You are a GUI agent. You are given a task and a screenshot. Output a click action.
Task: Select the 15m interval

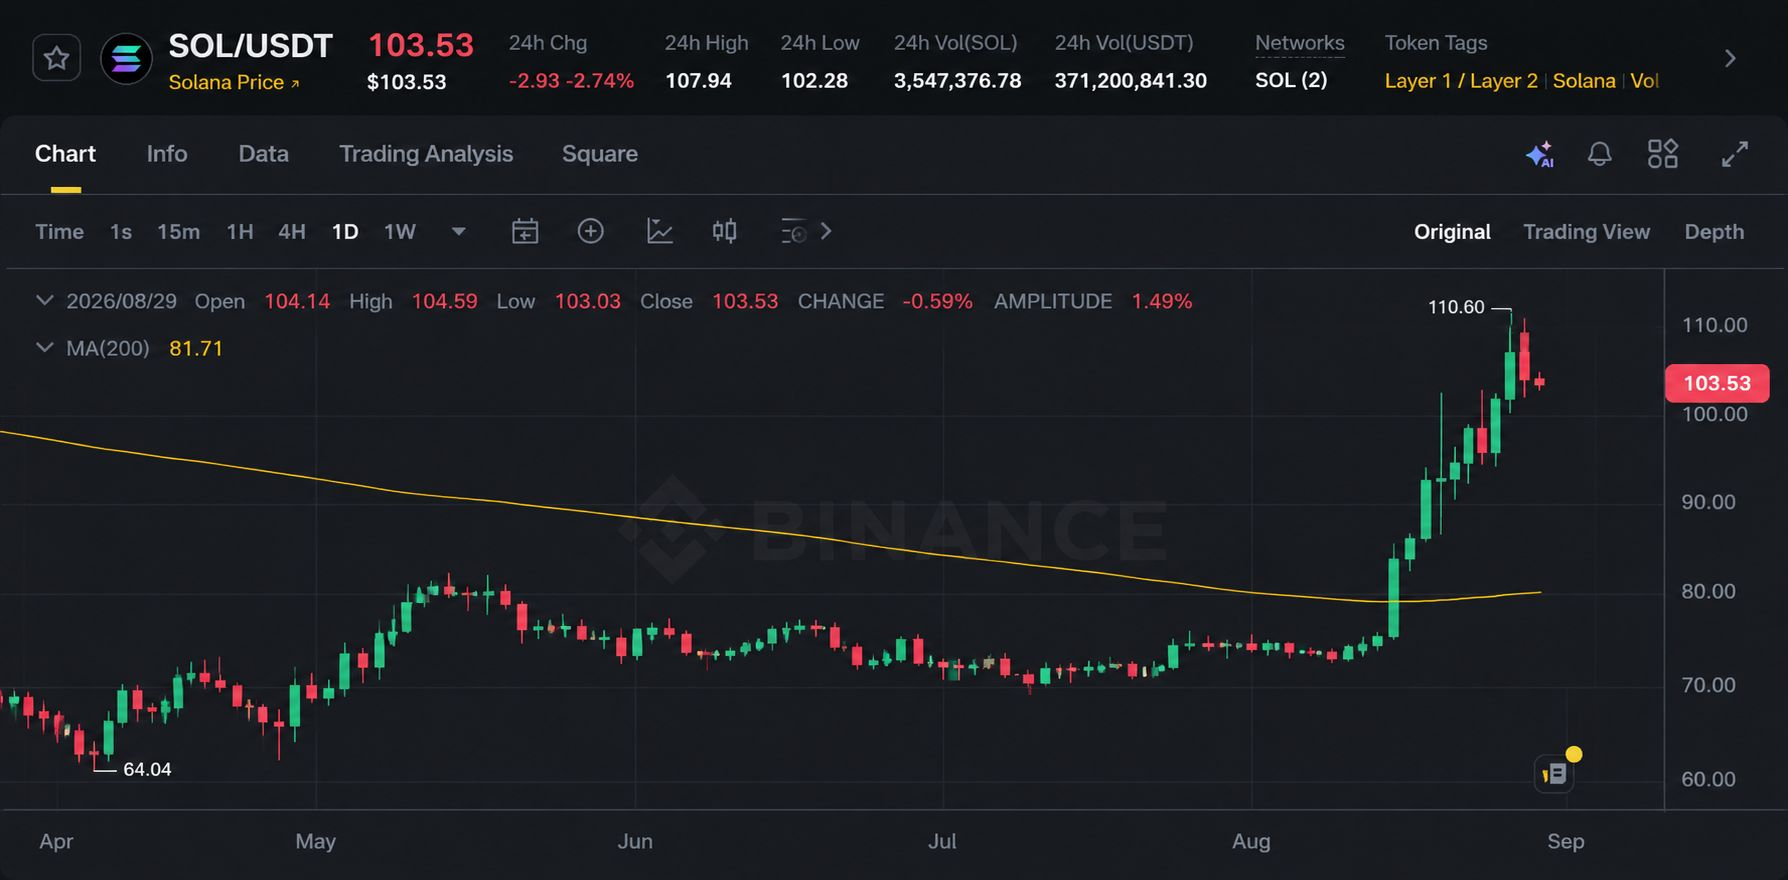pyautogui.click(x=179, y=232)
